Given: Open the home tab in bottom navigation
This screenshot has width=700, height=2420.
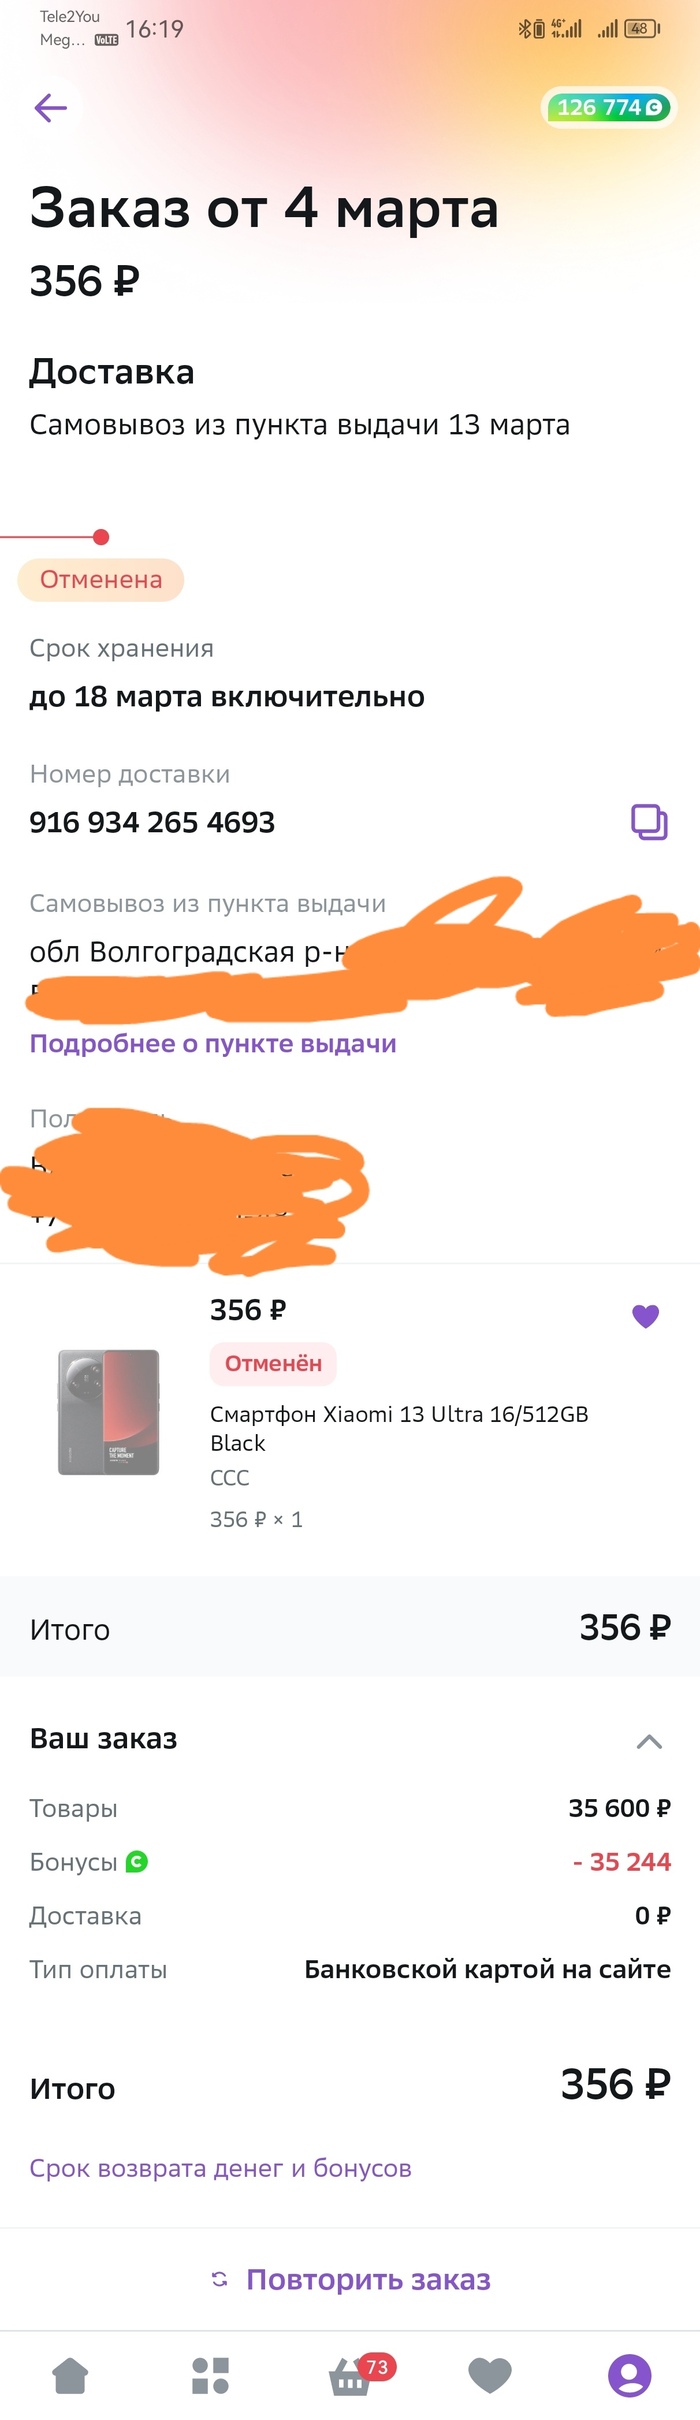Looking at the screenshot, I should point(70,2375).
